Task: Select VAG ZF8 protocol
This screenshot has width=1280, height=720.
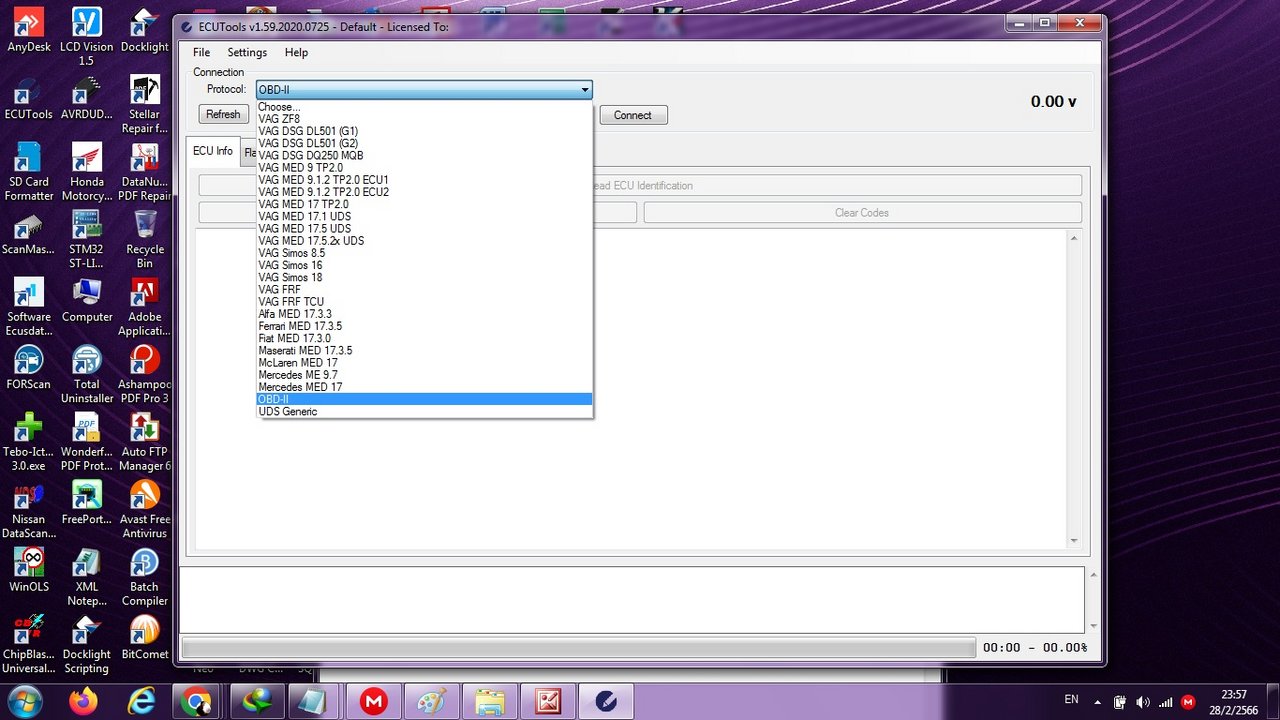Action: [424, 119]
